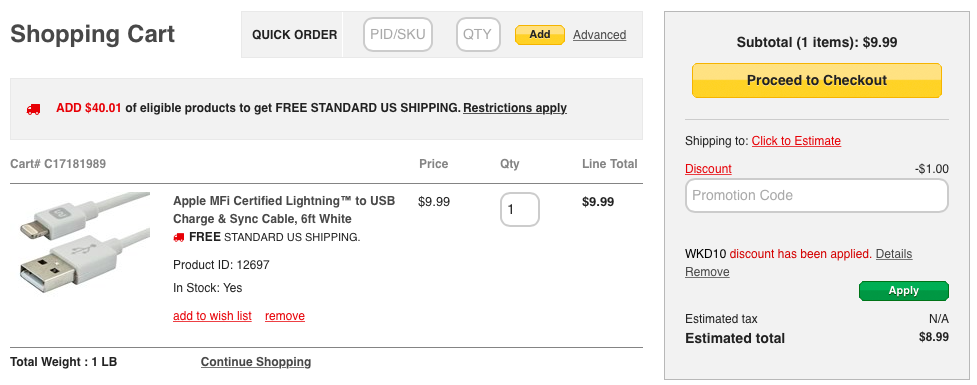Click the red truck icon in shipping banner

click(x=33, y=109)
